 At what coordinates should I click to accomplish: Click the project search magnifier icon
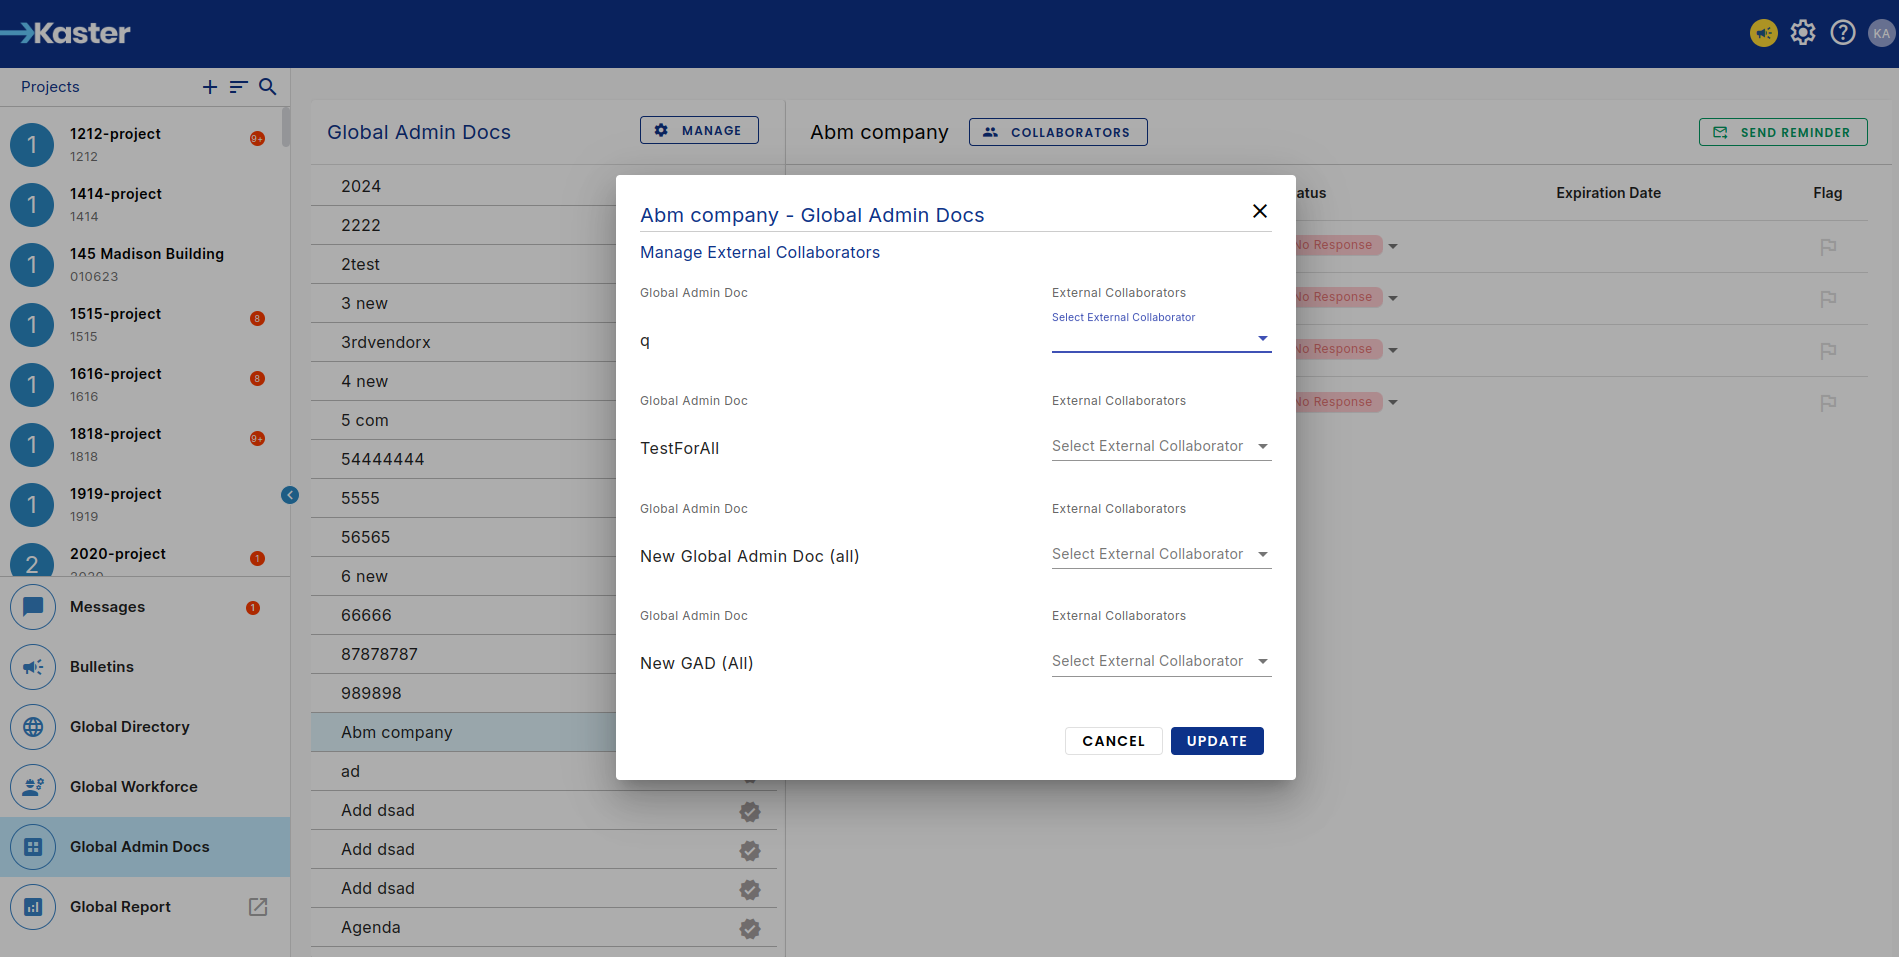tap(267, 87)
